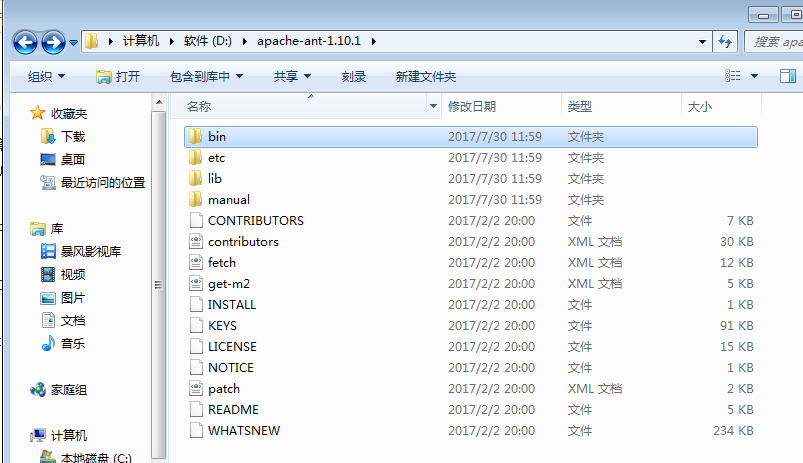This screenshot has height=463, width=803.
Task: Open the 名称 column filter dropdown
Action: coord(433,107)
